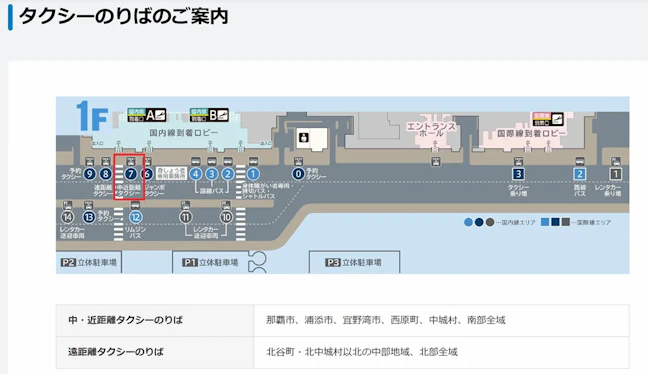Click the 国際線到着ロビー area on map

531,133
